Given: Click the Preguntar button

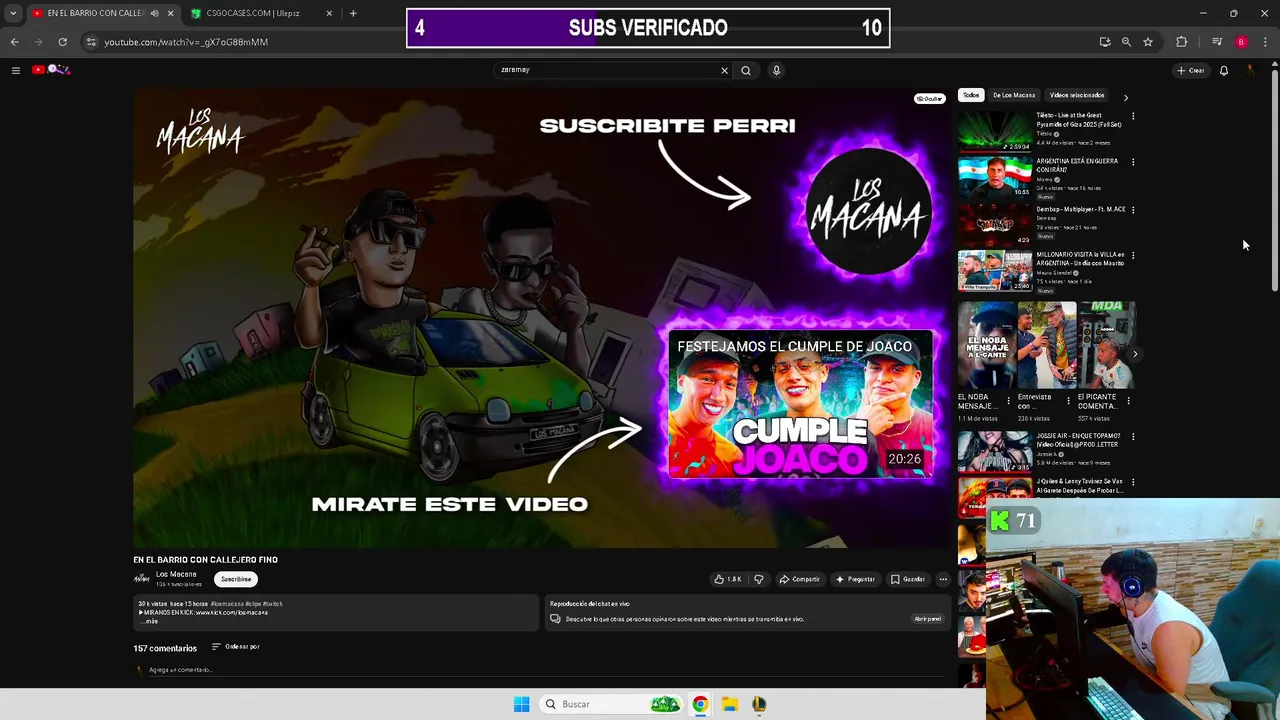Looking at the screenshot, I should coord(855,579).
